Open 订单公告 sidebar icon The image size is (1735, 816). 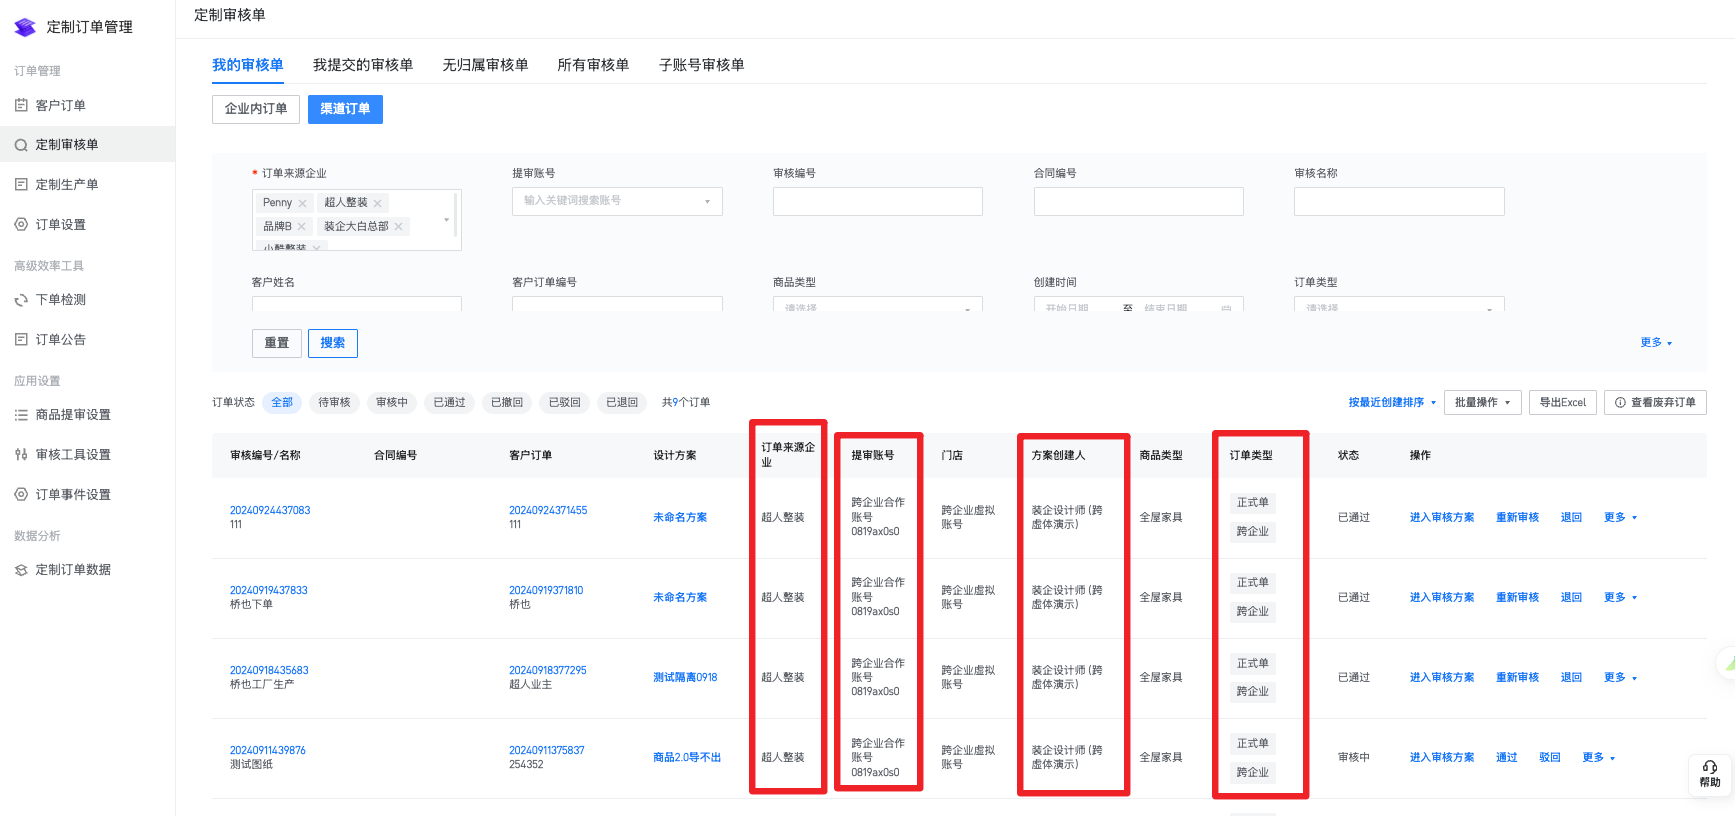[x=21, y=340]
